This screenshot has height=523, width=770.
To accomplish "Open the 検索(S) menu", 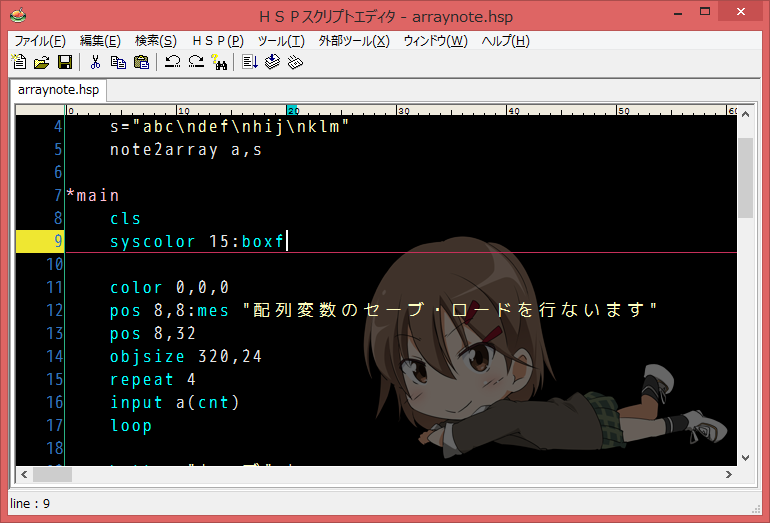I will click(155, 41).
